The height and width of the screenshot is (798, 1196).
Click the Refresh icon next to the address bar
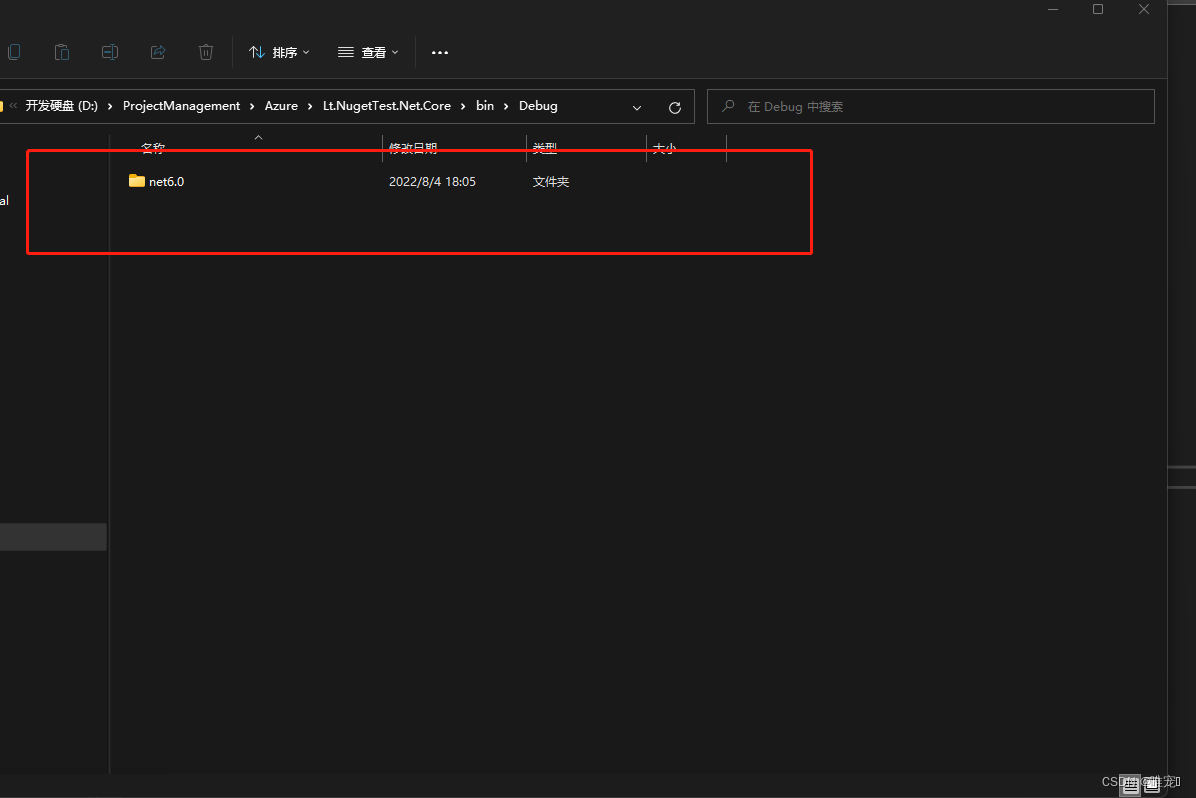click(674, 107)
